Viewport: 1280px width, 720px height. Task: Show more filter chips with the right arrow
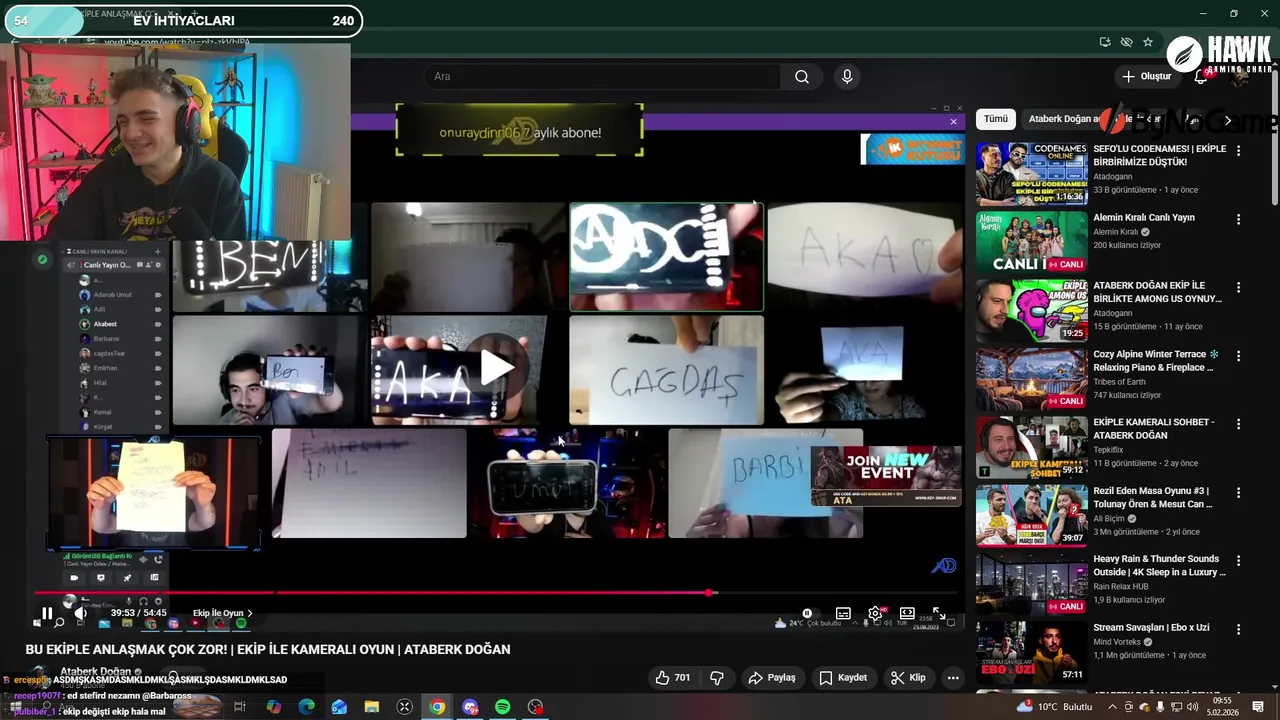[1228, 120]
